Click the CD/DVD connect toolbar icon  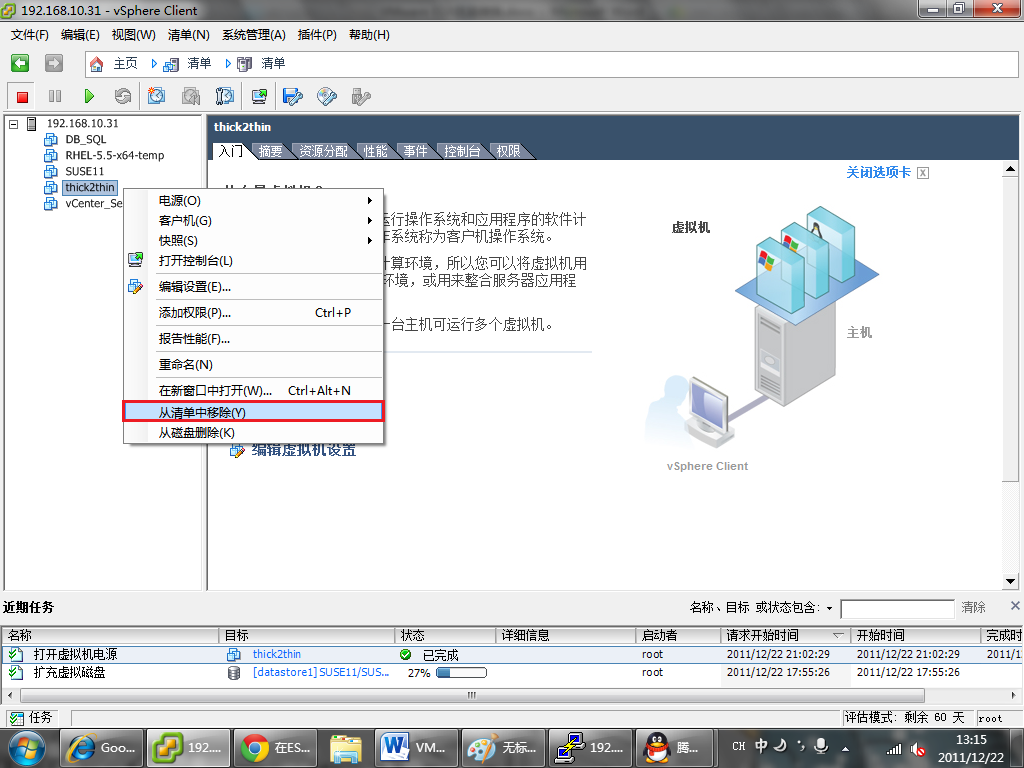tap(327, 97)
